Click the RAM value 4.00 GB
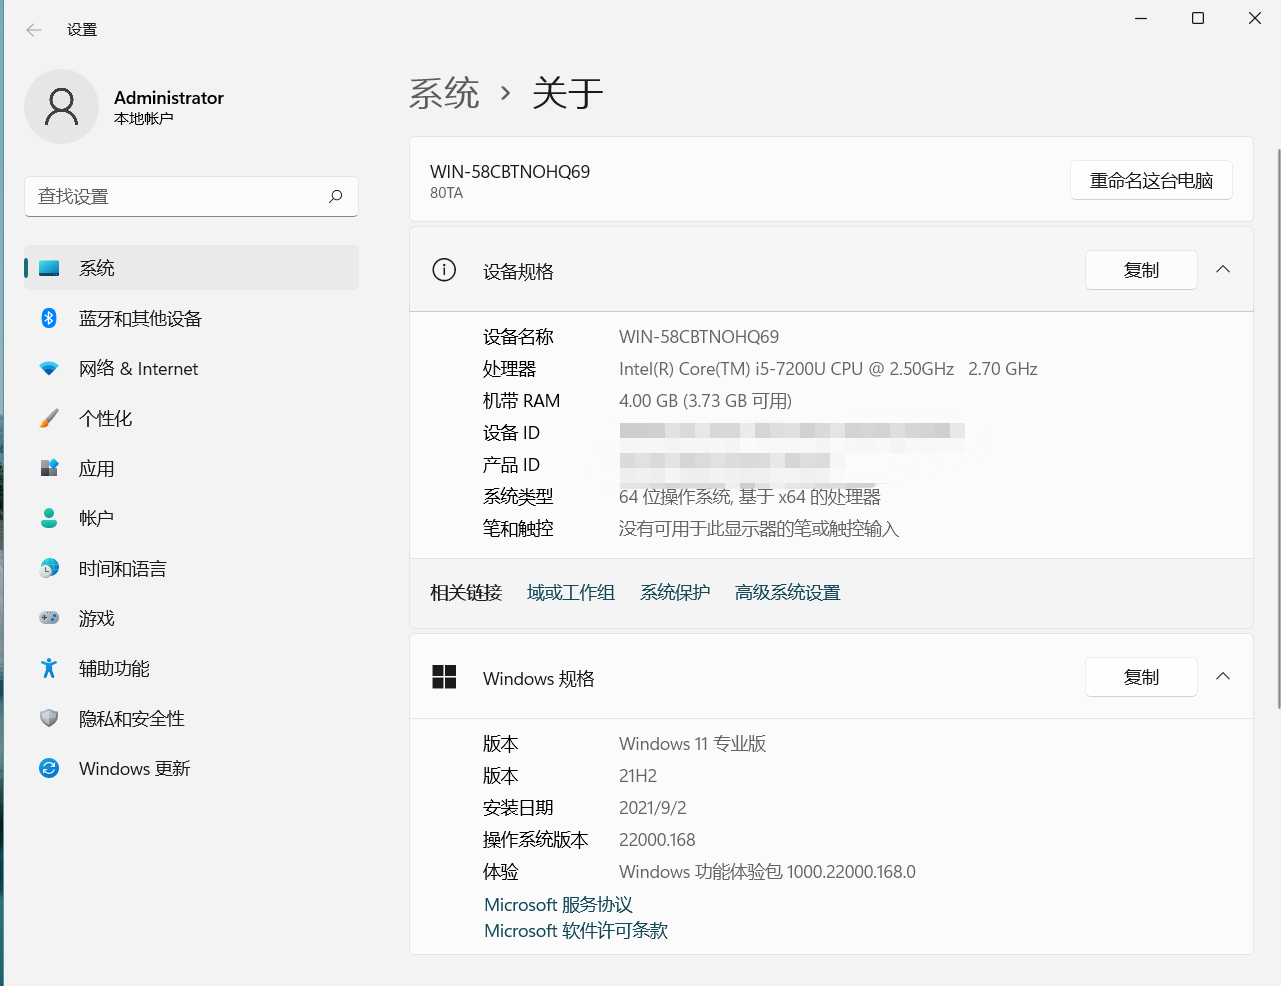 click(705, 401)
